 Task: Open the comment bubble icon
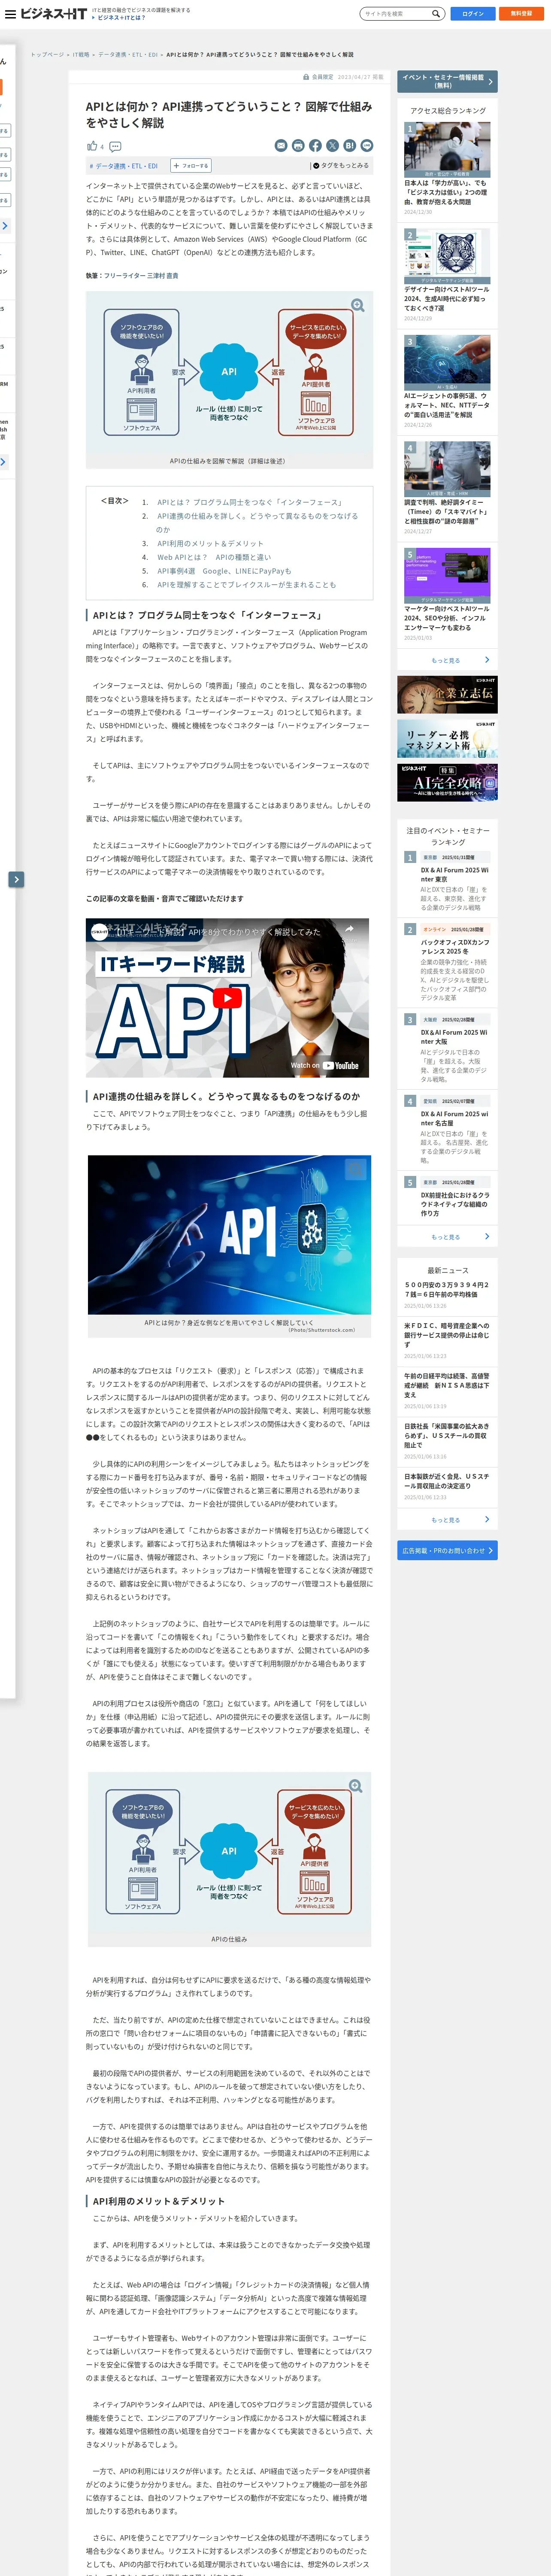[x=115, y=146]
